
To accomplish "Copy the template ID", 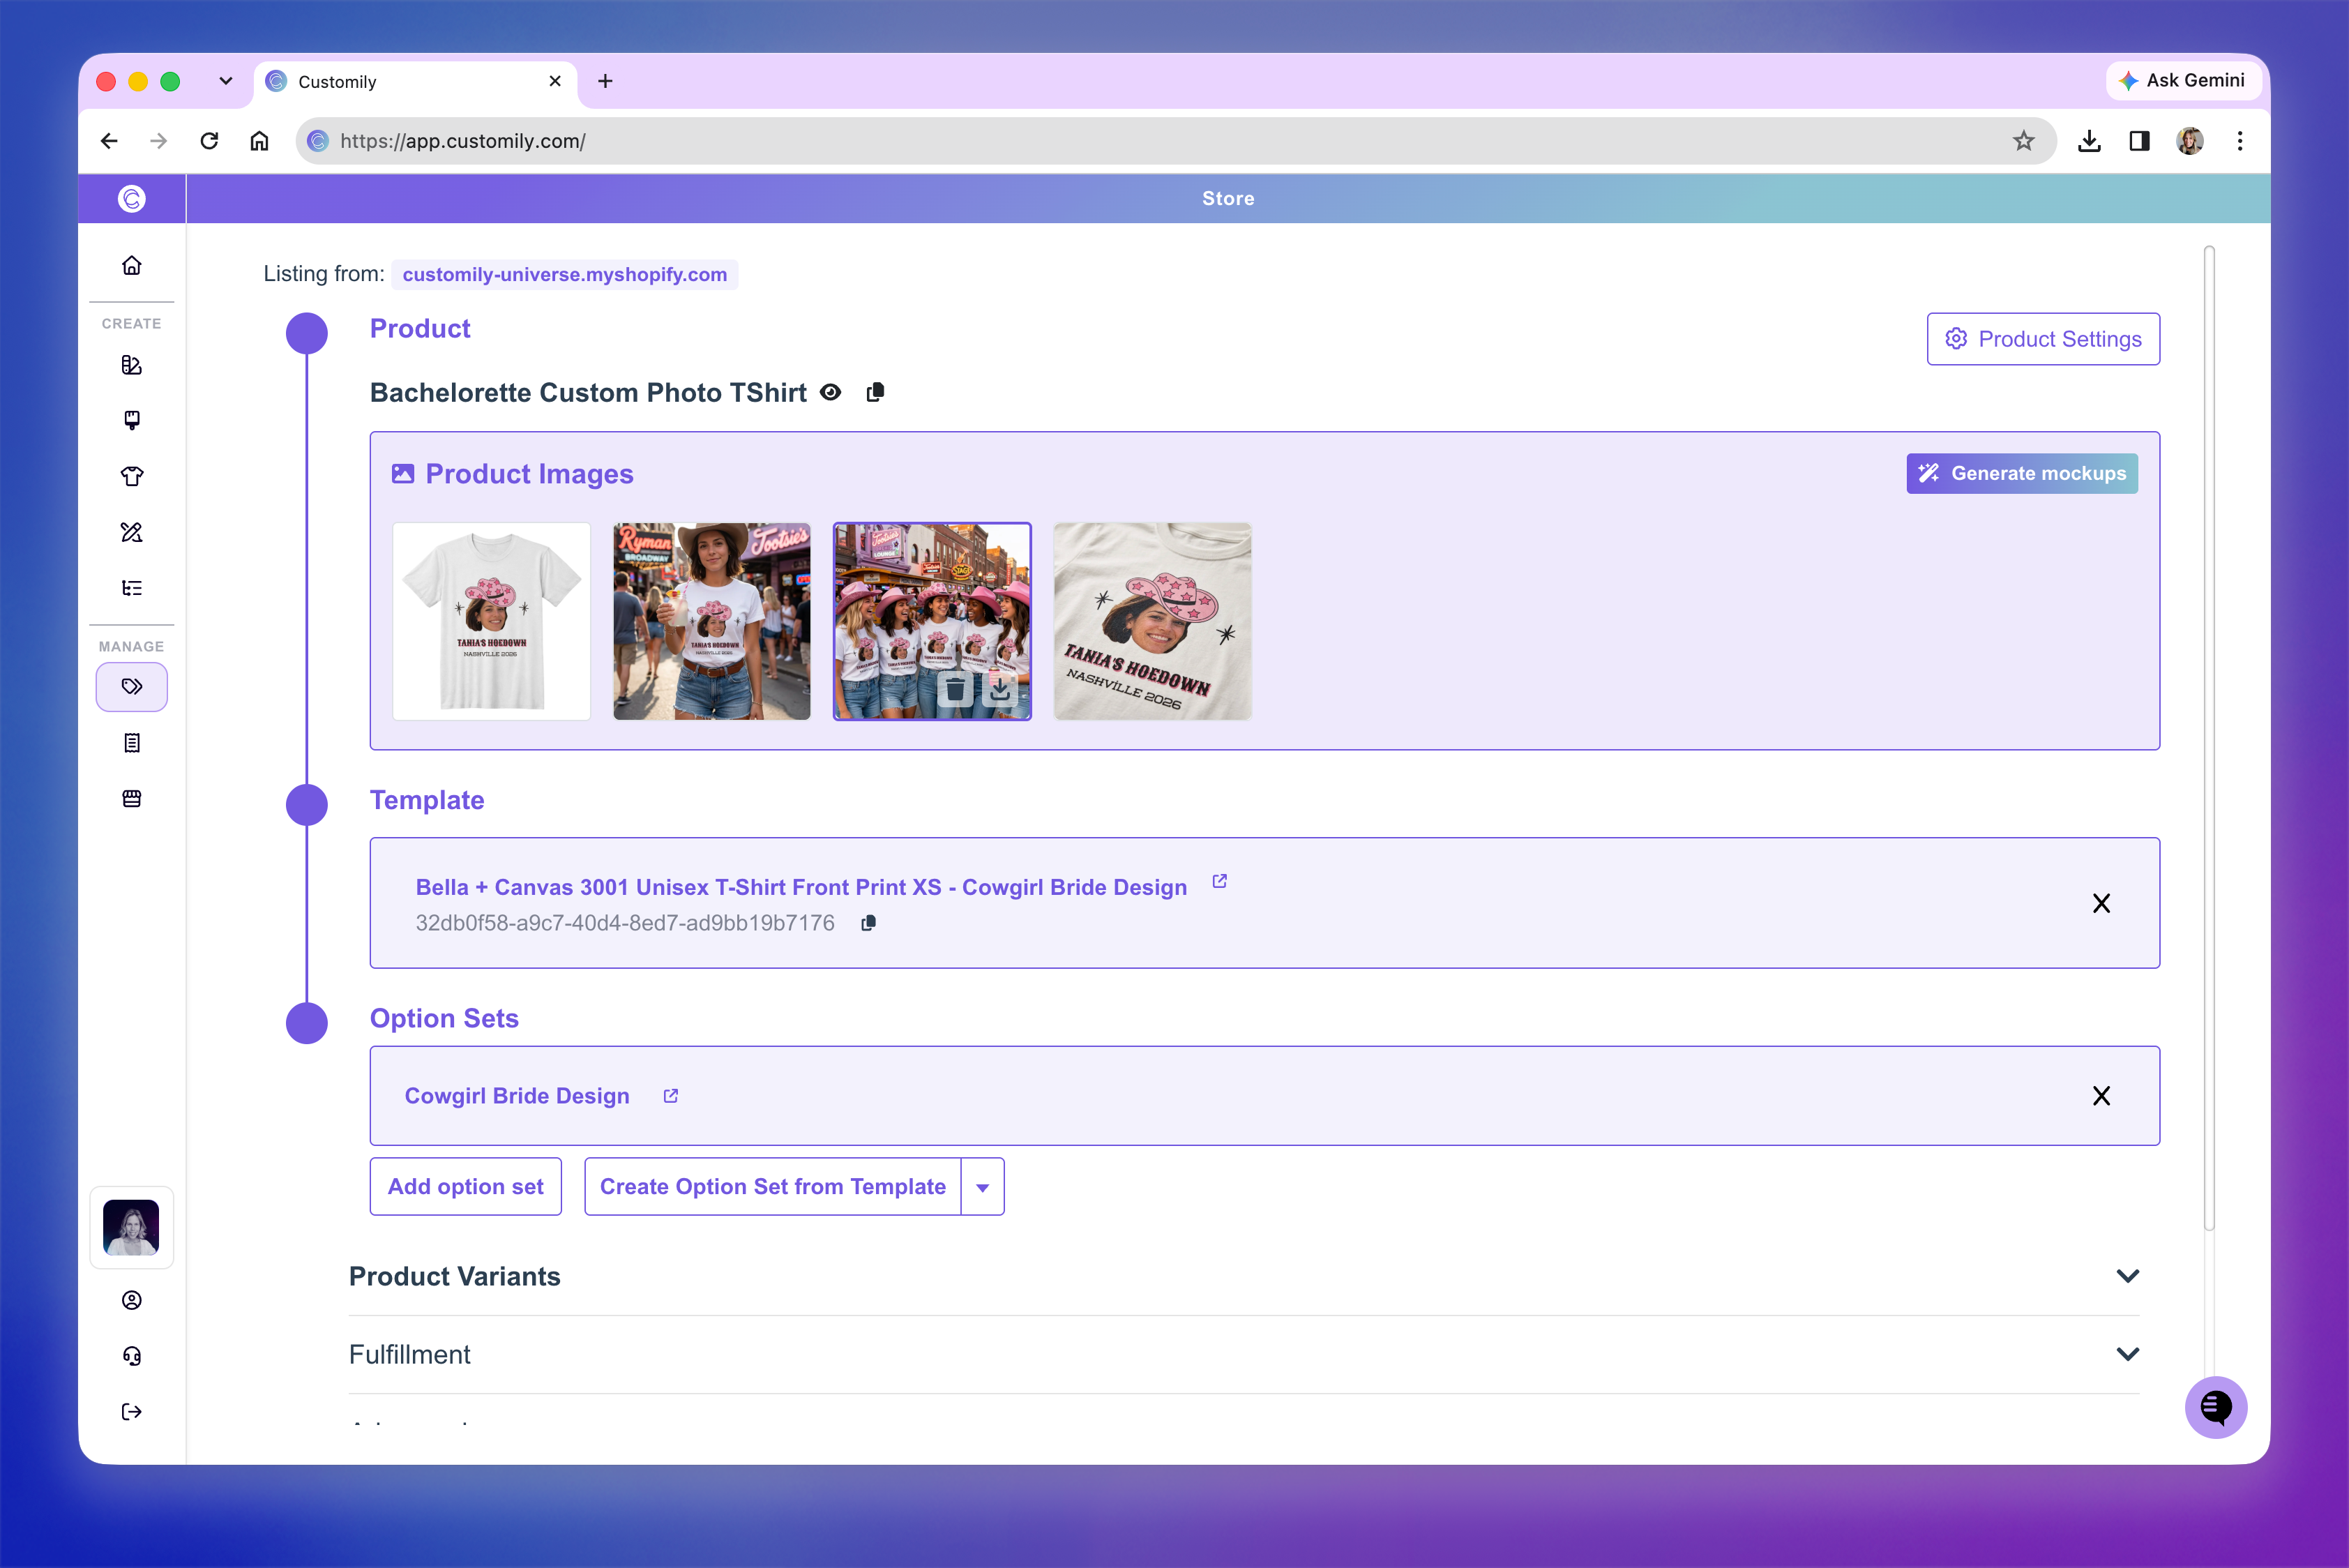I will (x=868, y=923).
